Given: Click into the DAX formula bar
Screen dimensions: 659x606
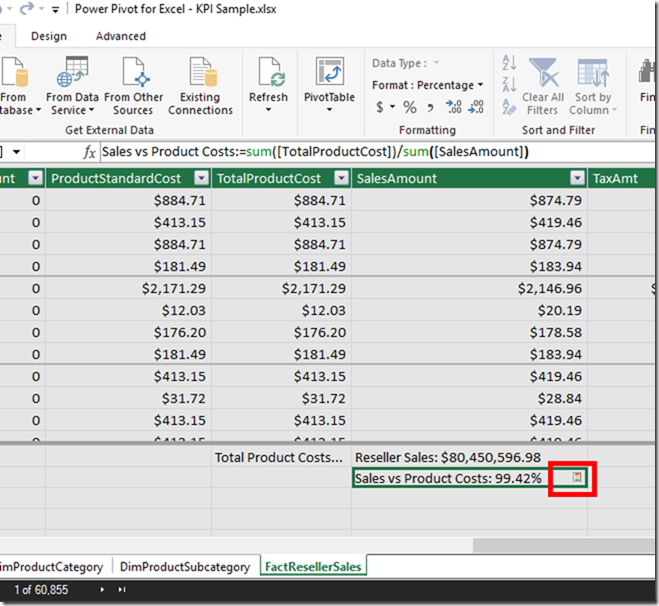Looking at the screenshot, I should [377, 152].
